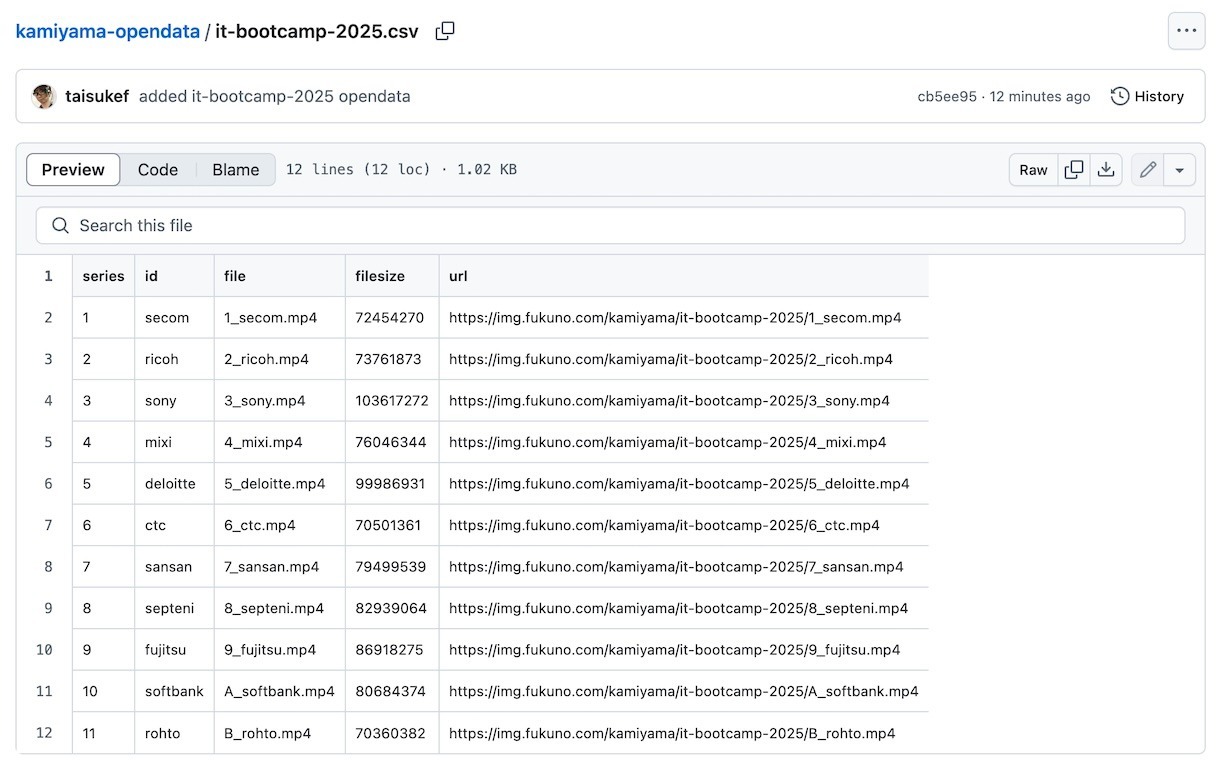The width and height of the screenshot is (1220, 771).
Task: Click the '9_fujitsu.mp4' file cell
Action: pos(280,650)
